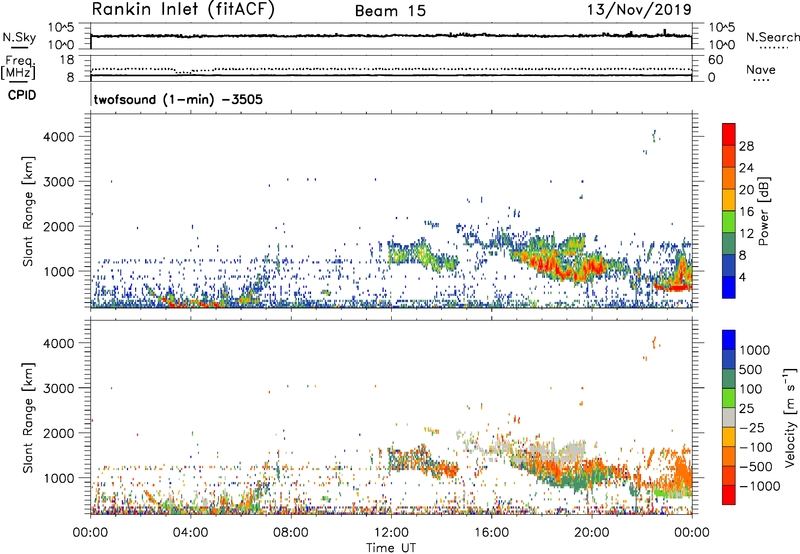
Task: Pick the red bottom segment of Velocity colorbar
Action: point(729,495)
